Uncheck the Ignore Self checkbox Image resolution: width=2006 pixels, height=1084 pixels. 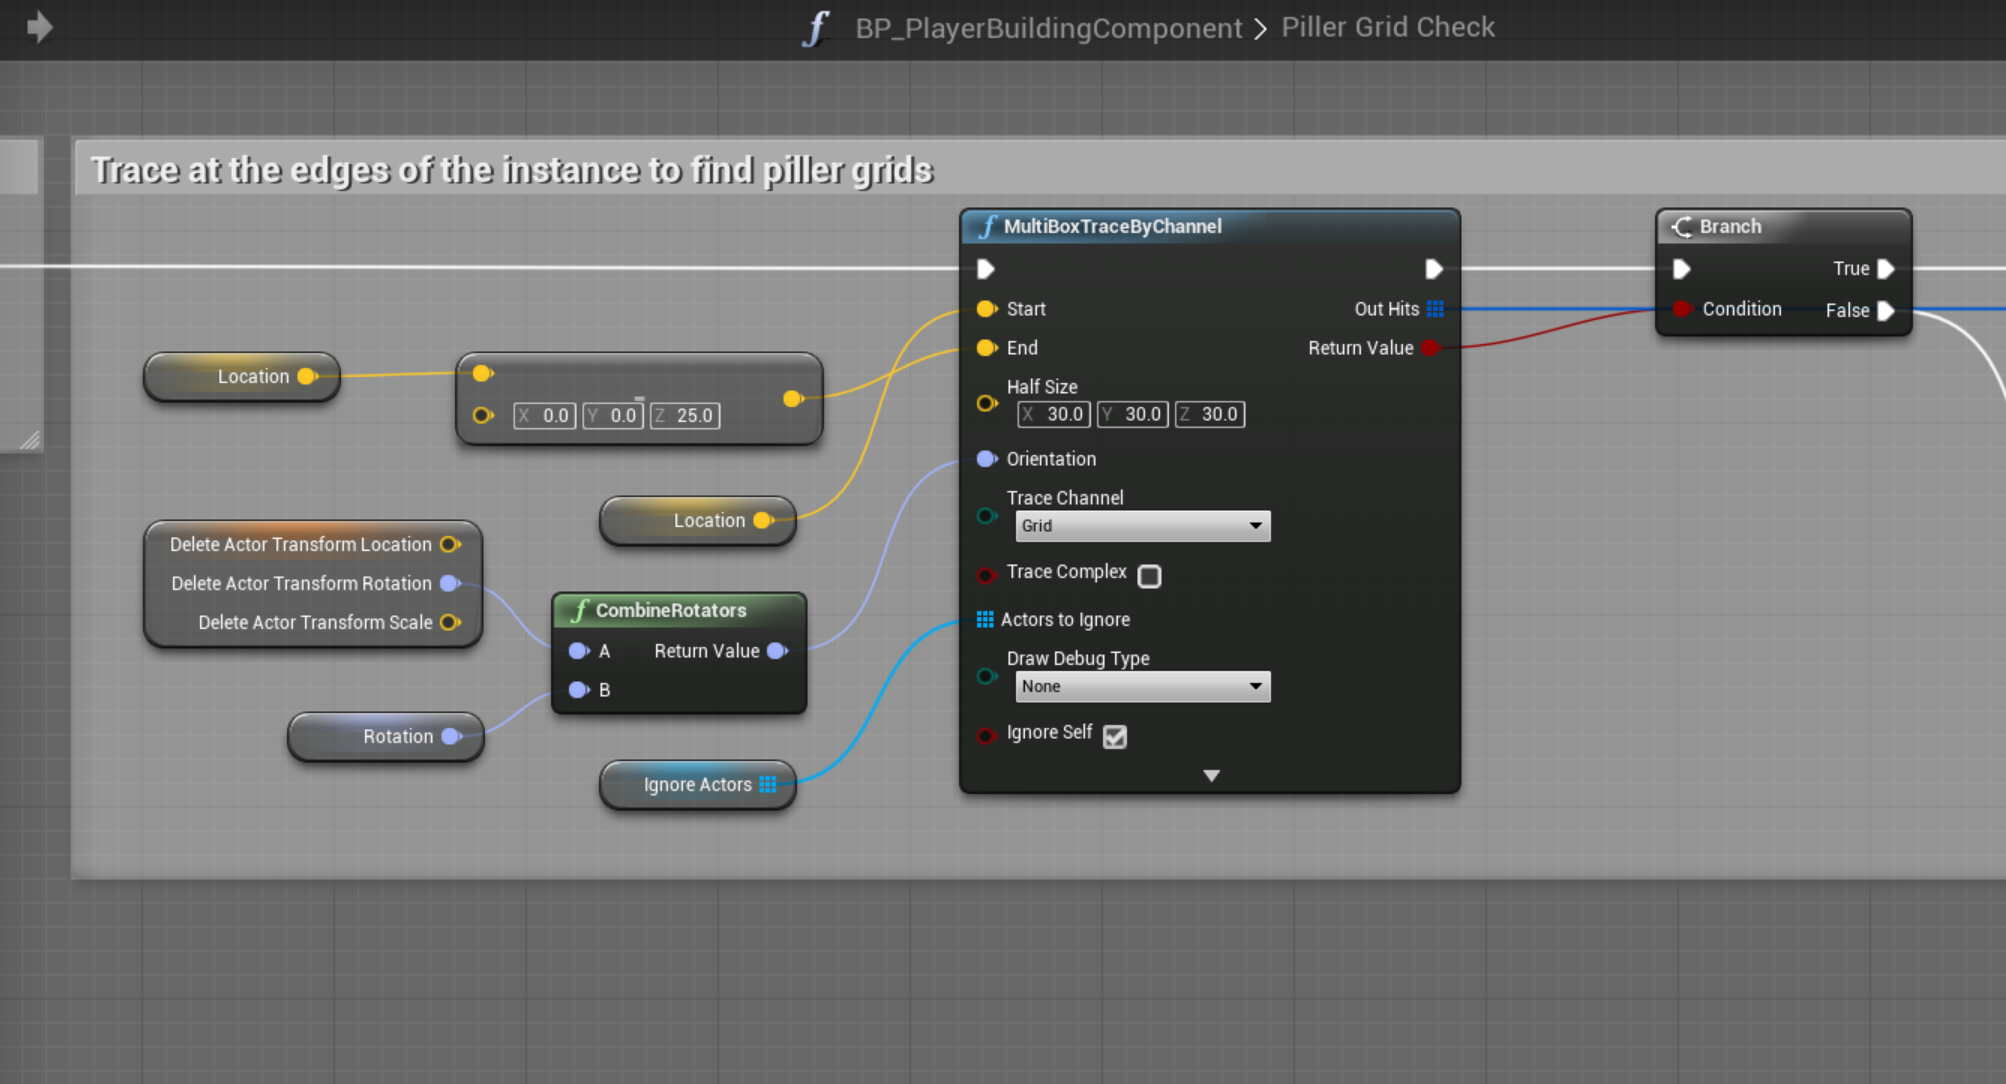tap(1115, 737)
